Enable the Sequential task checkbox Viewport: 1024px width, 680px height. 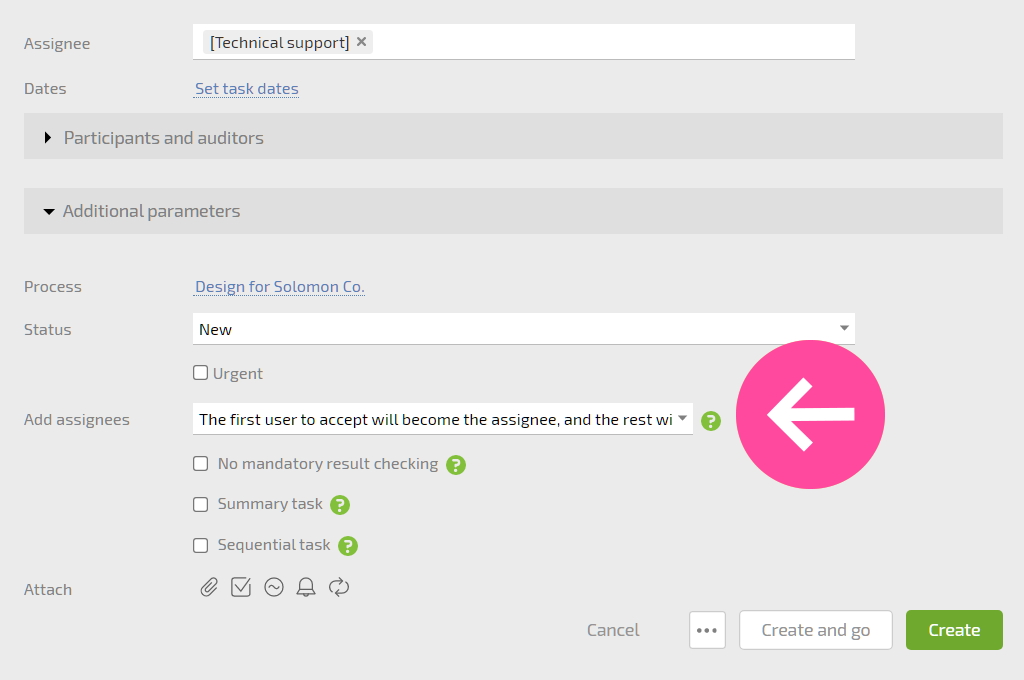click(x=200, y=545)
